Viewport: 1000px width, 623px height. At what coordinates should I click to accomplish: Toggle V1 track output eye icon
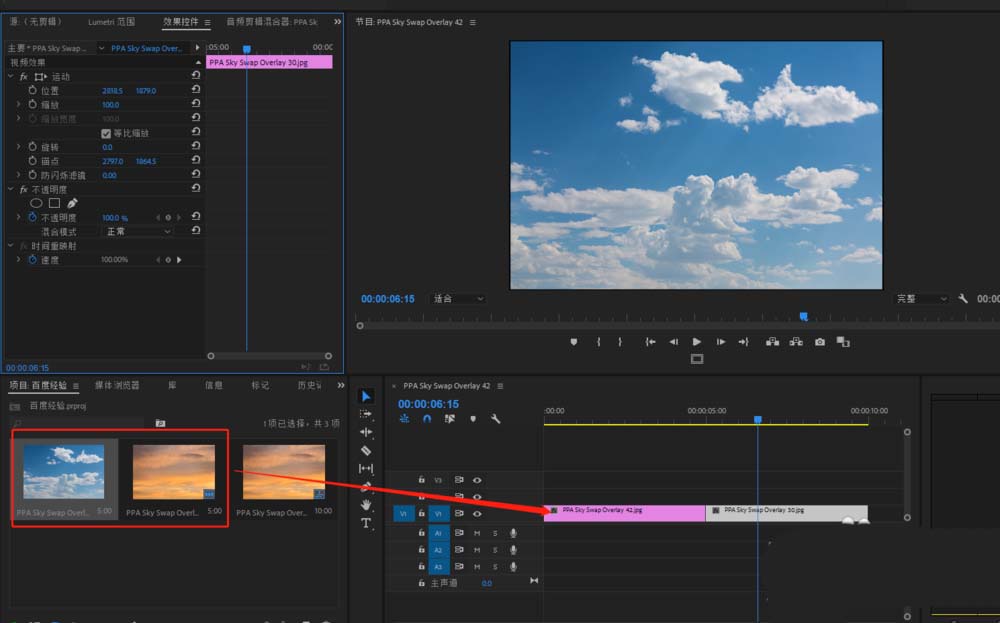pos(477,513)
